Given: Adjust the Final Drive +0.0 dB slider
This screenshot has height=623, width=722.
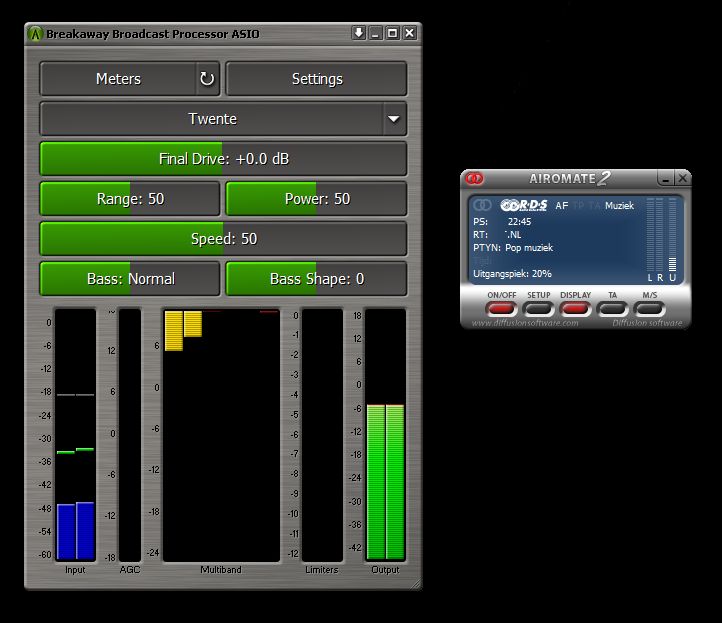Looking at the screenshot, I should [223, 159].
